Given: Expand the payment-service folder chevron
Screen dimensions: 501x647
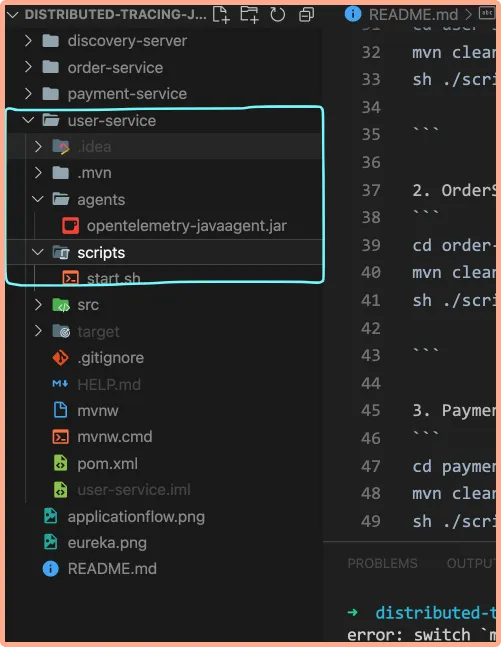Looking at the screenshot, I should coord(28,94).
